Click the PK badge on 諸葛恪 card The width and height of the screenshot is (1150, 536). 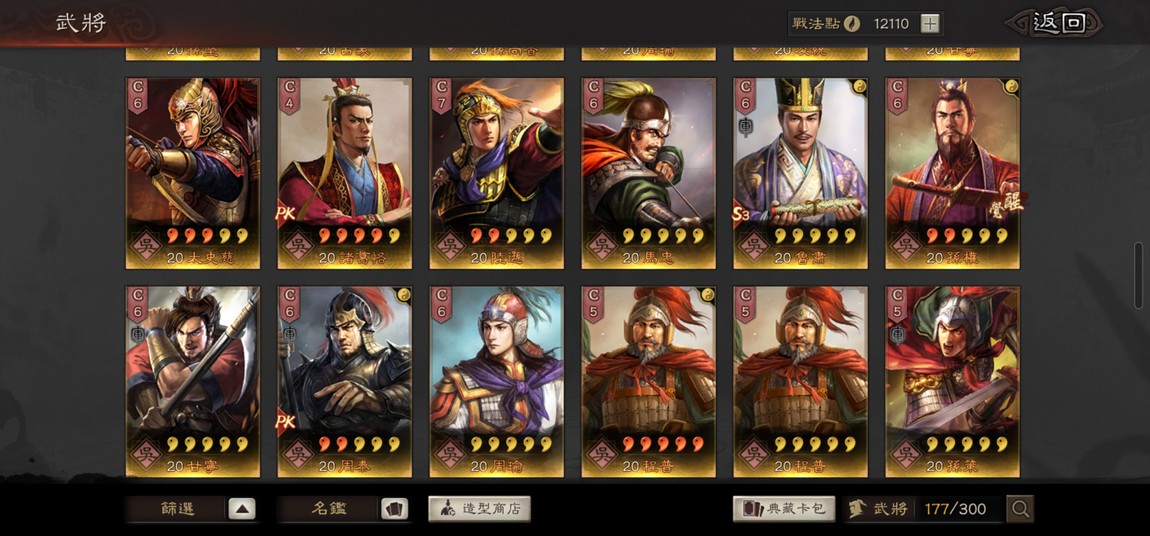click(285, 214)
